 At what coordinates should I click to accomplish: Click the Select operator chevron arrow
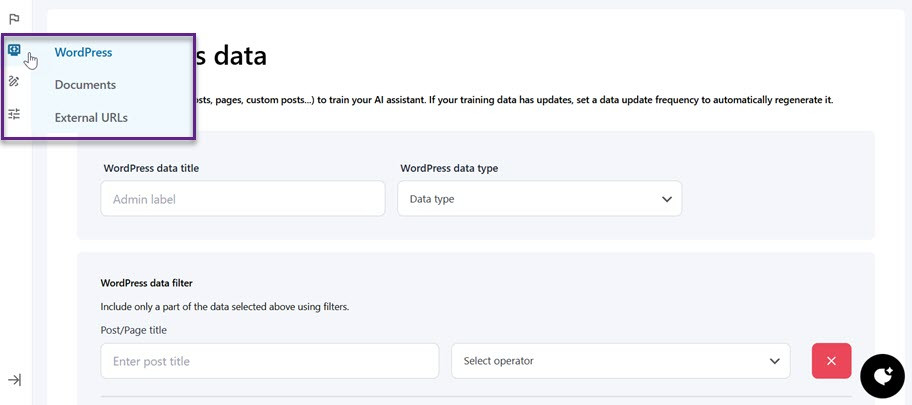(x=774, y=361)
